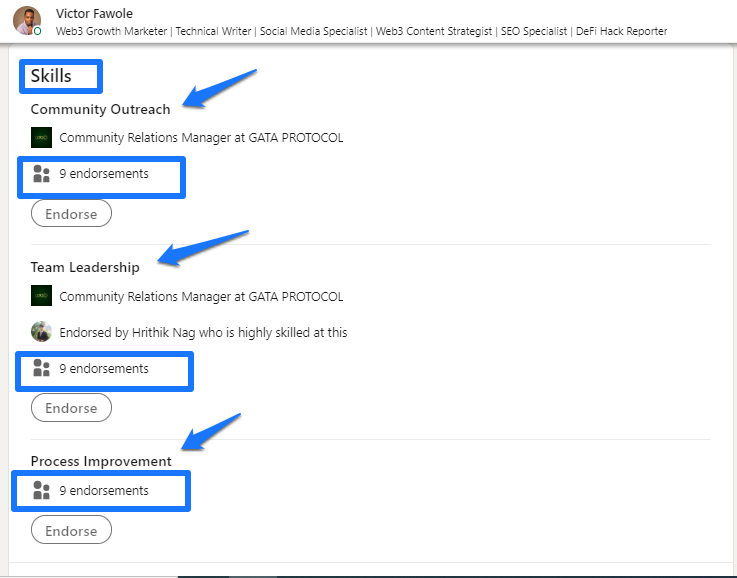Screen dimensions: 737x578
Task: Click Hrithik Nag's avatar photo
Action: tap(41, 332)
